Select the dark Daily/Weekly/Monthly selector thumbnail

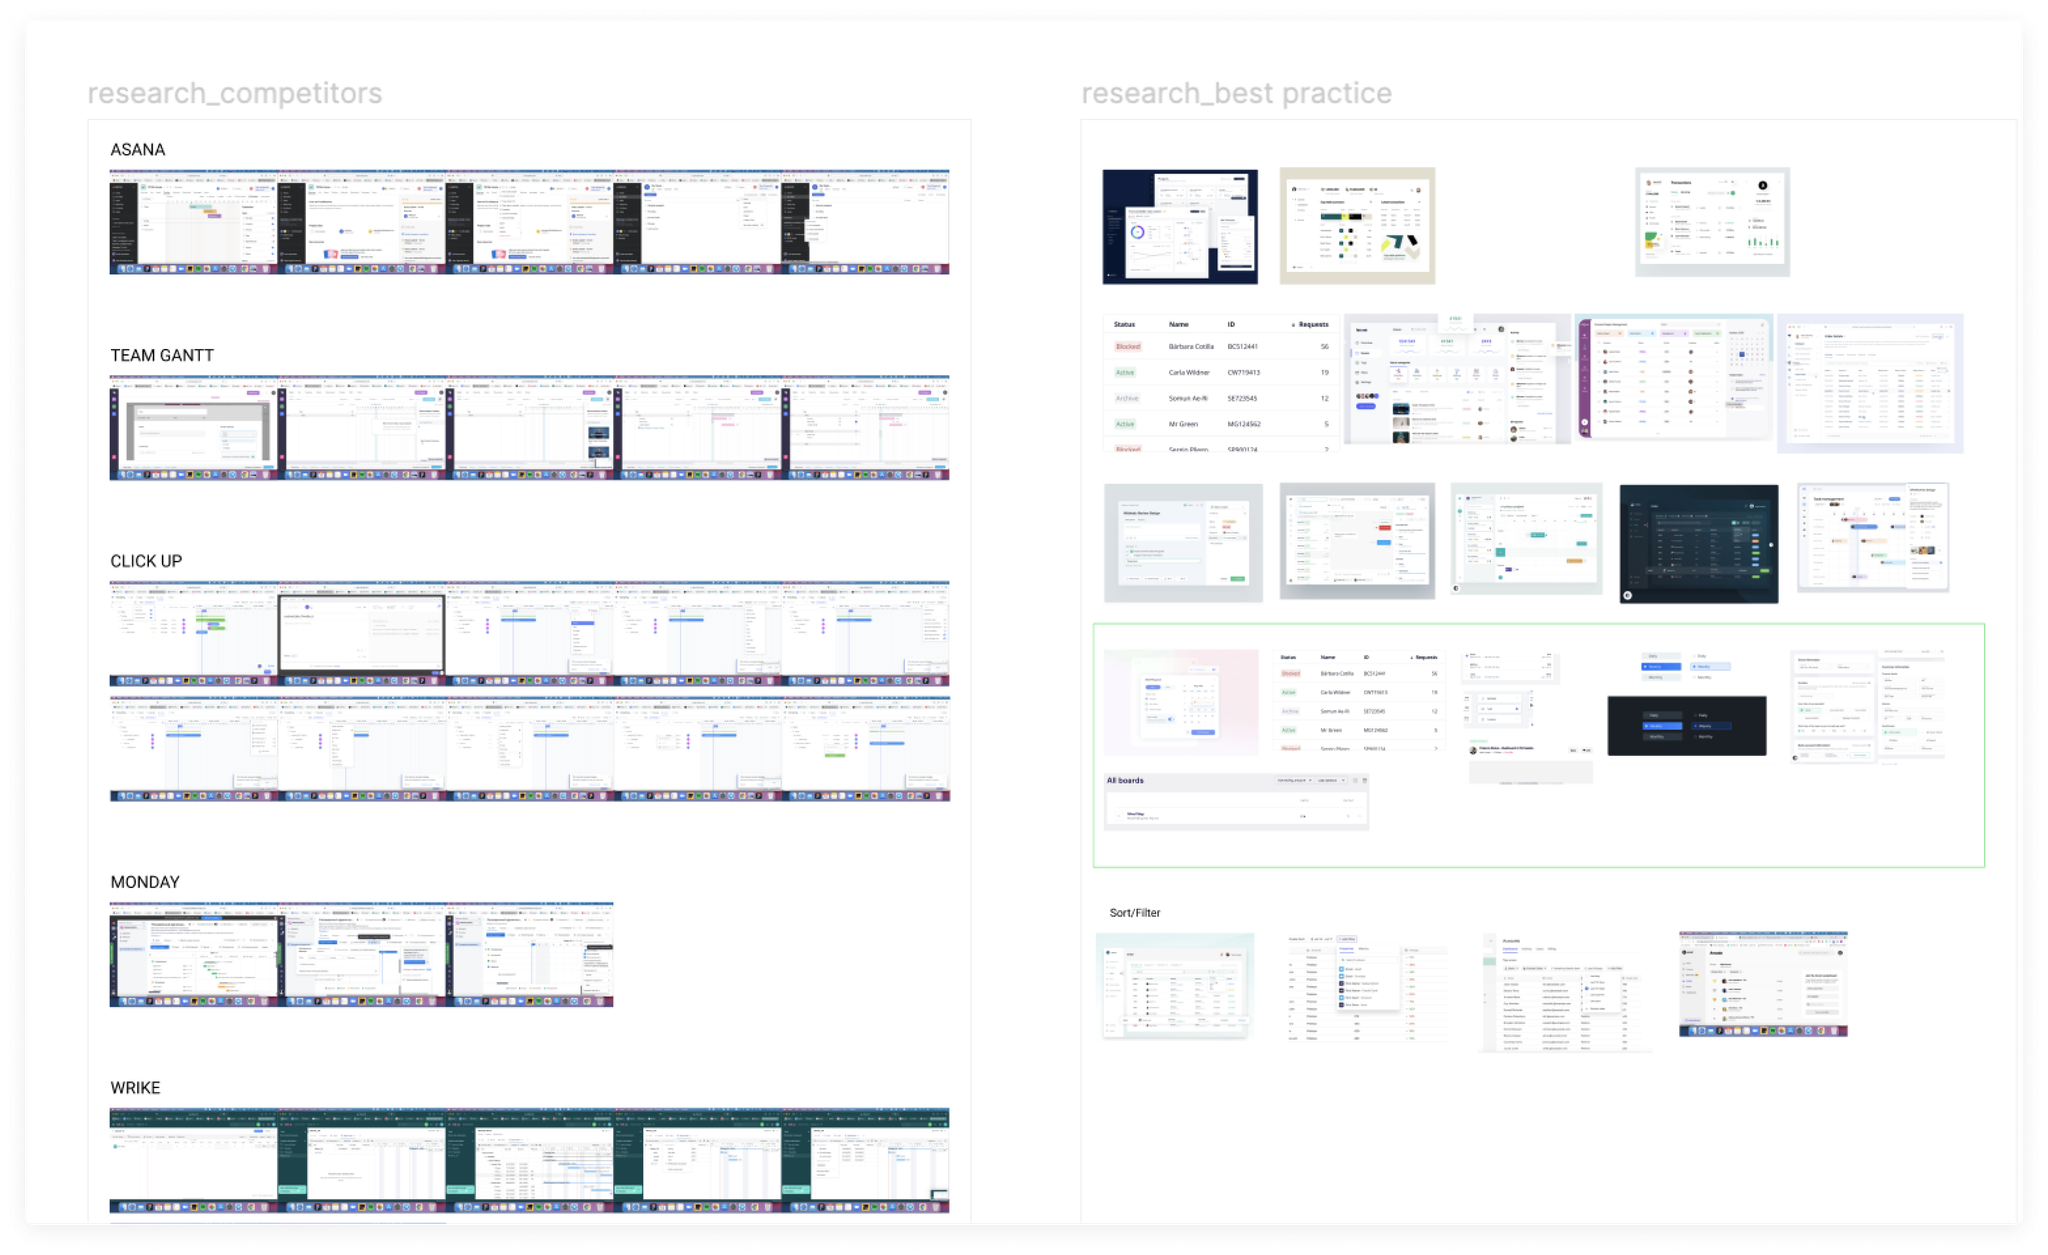pyautogui.click(x=1687, y=726)
